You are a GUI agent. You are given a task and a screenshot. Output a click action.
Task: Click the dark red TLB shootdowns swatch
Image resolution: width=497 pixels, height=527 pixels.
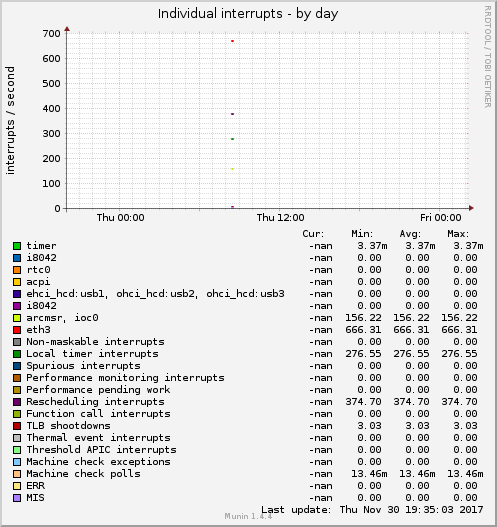click(x=17, y=426)
